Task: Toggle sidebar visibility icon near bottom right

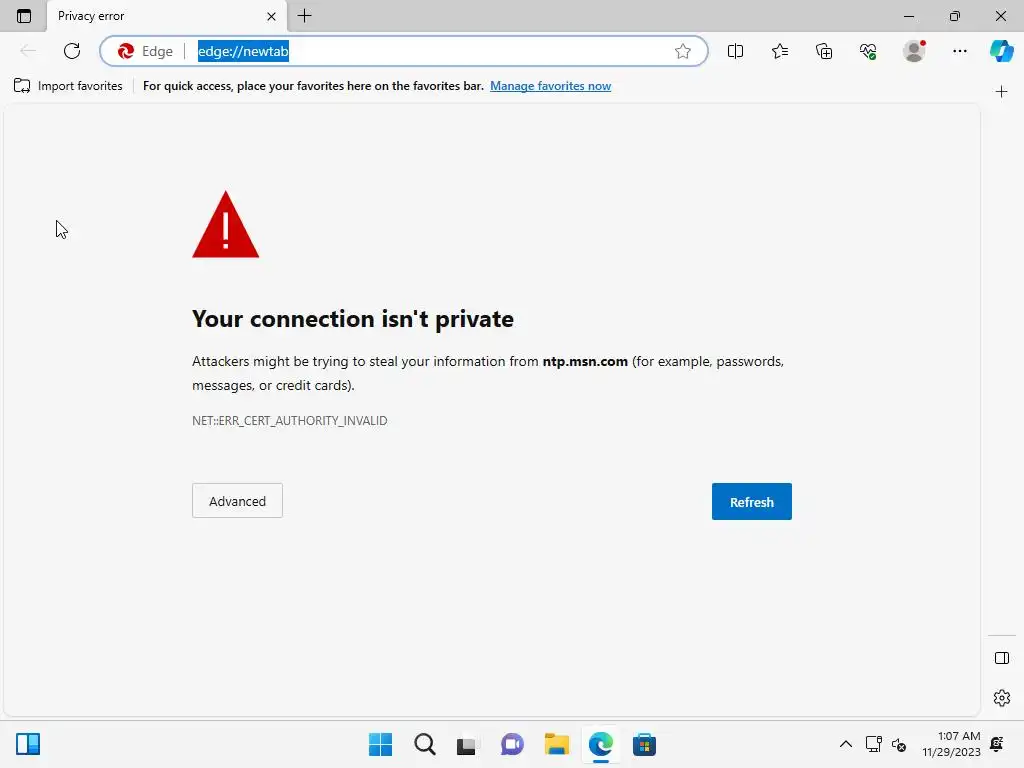Action: pyautogui.click(x=1002, y=658)
